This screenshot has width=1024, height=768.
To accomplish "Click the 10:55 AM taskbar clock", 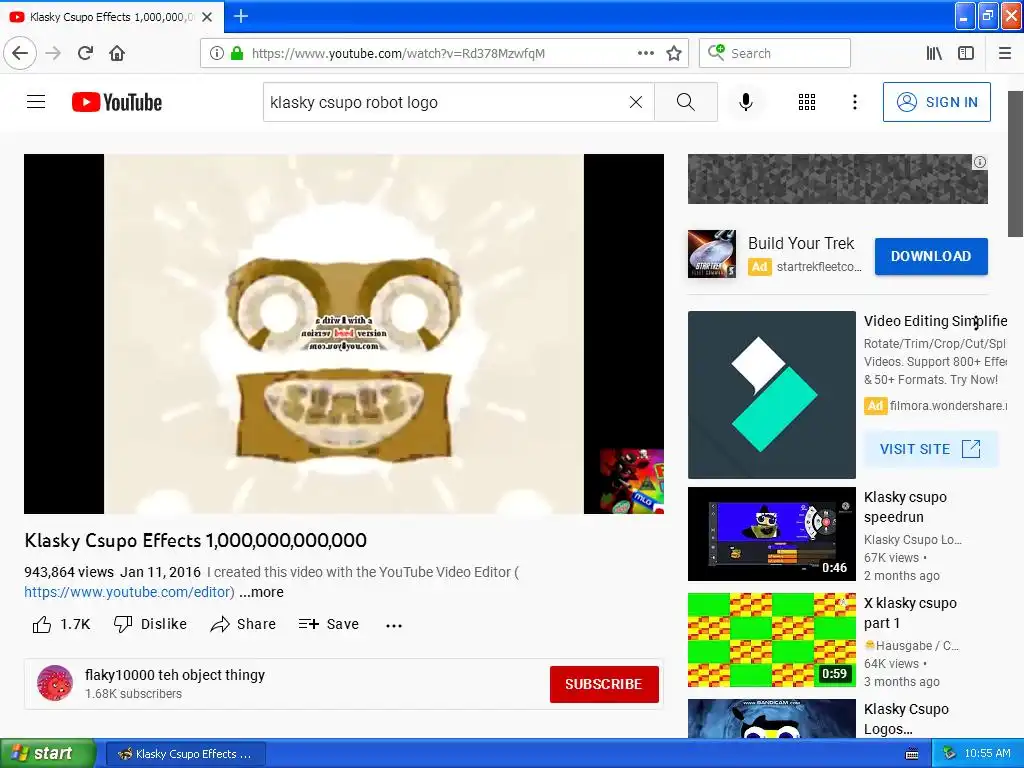I will pyautogui.click(x=987, y=753).
